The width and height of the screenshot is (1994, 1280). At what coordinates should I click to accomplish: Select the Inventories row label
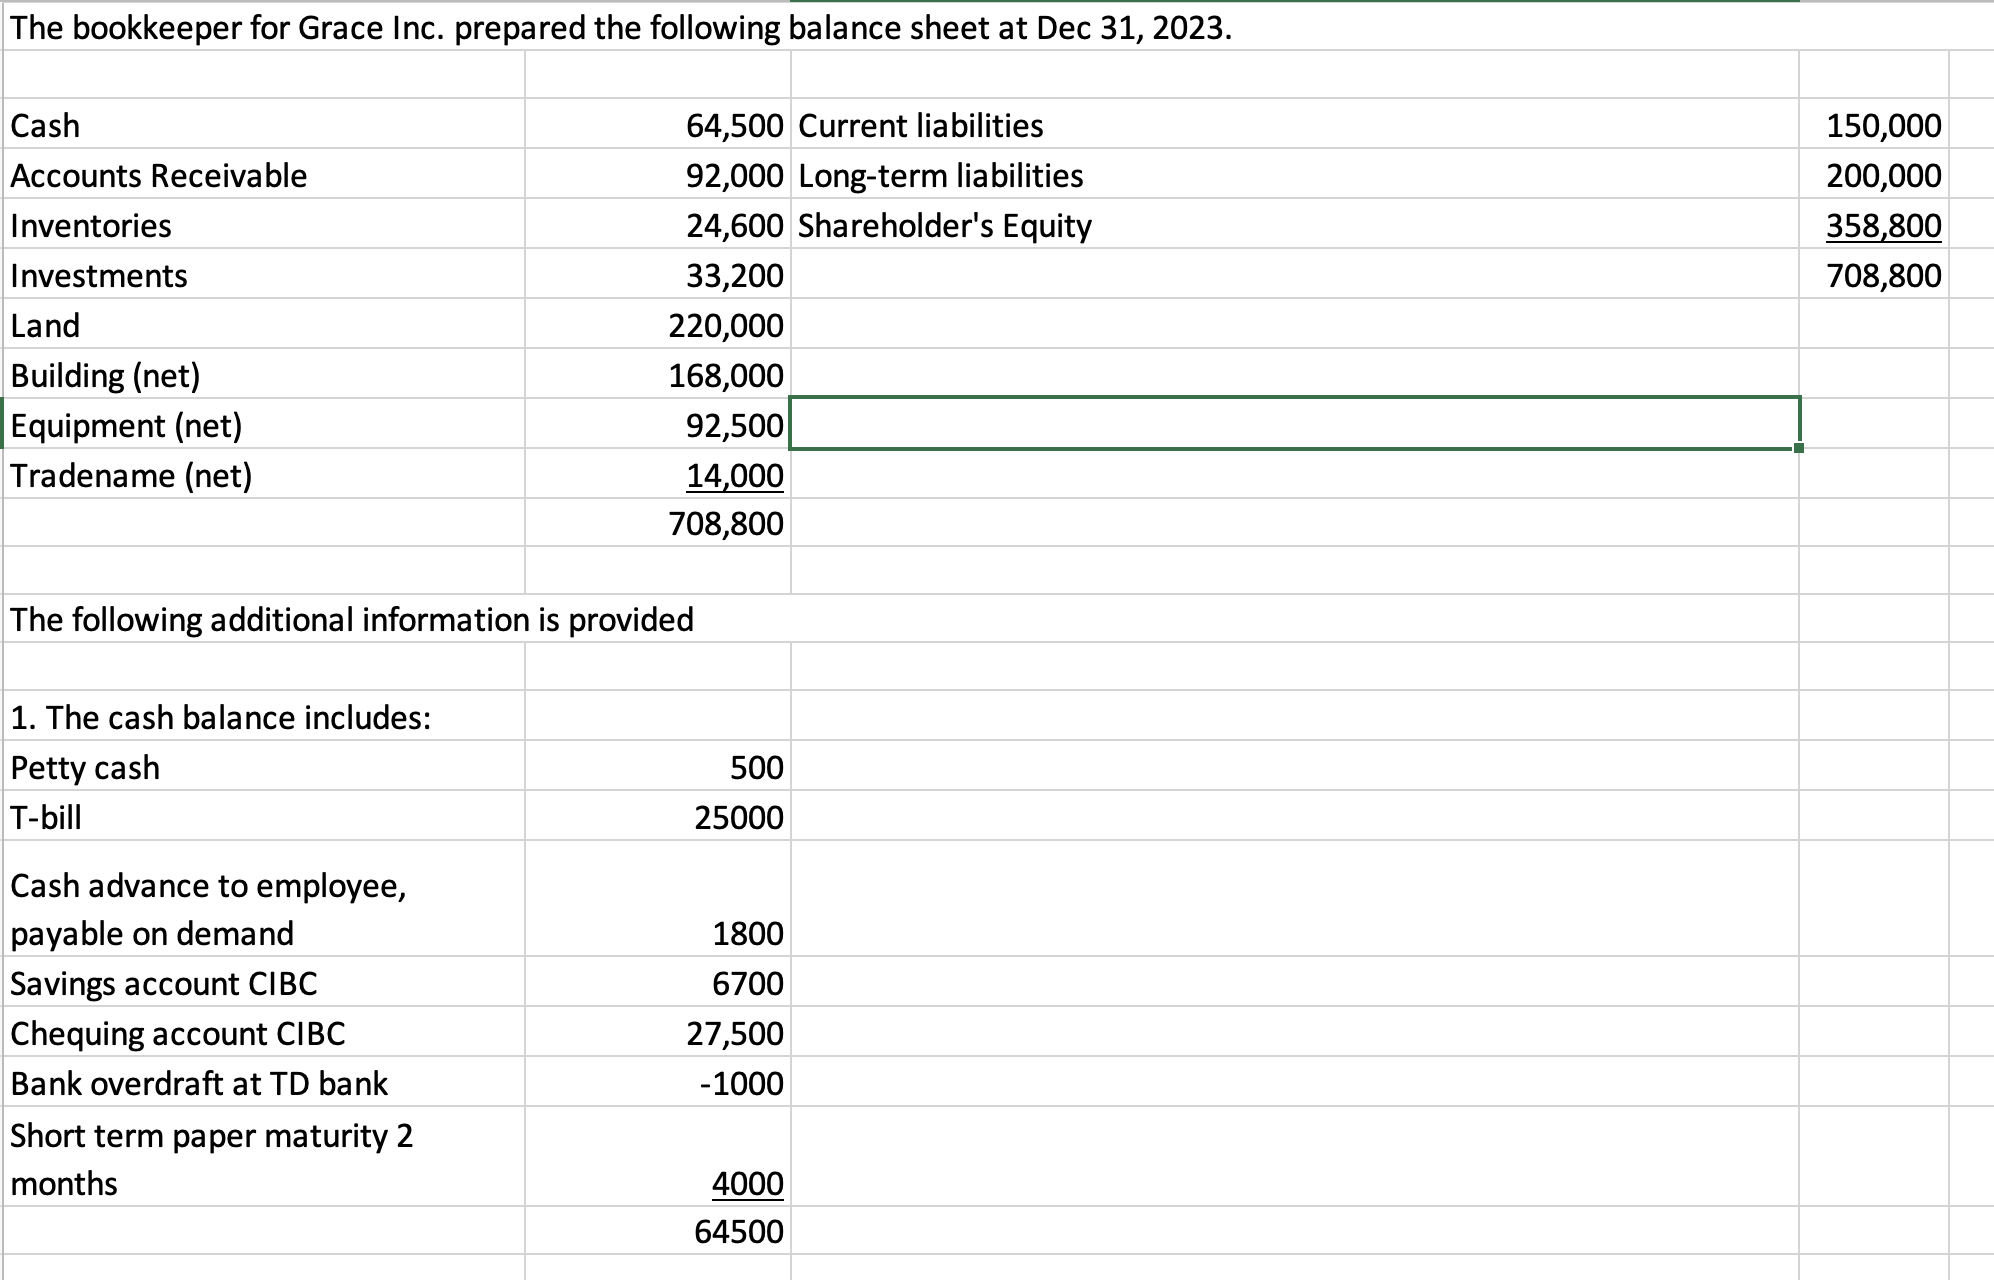pos(90,226)
